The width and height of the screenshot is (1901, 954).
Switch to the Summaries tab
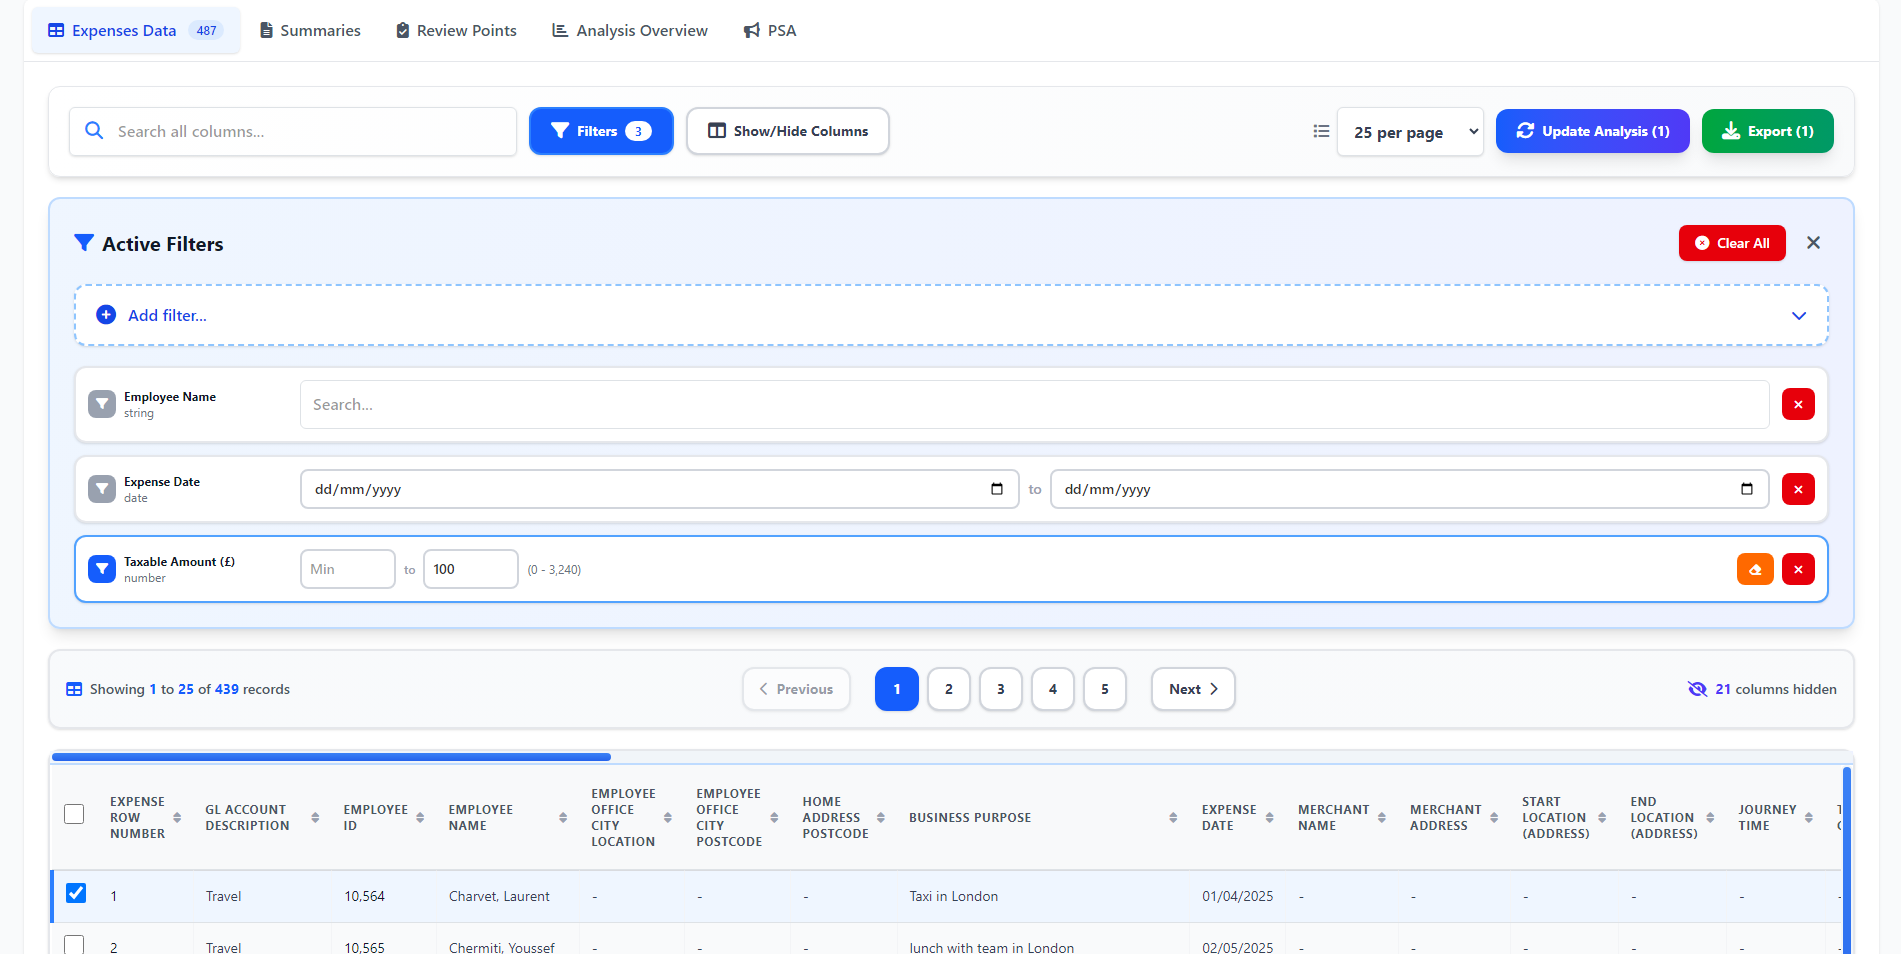[310, 31]
